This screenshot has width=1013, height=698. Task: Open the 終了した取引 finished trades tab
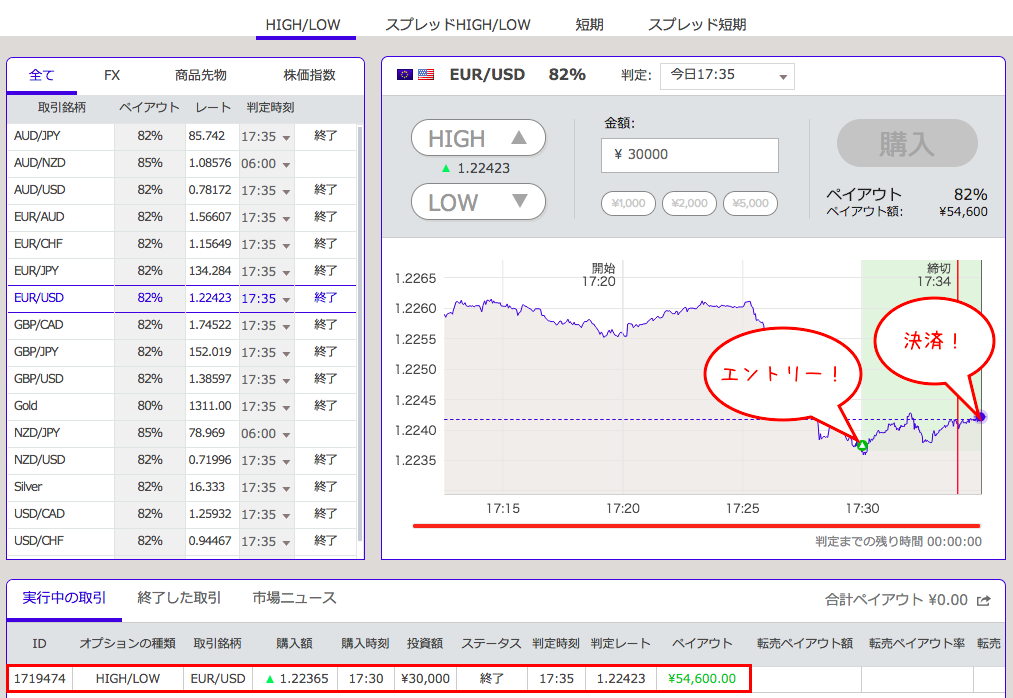point(179,598)
